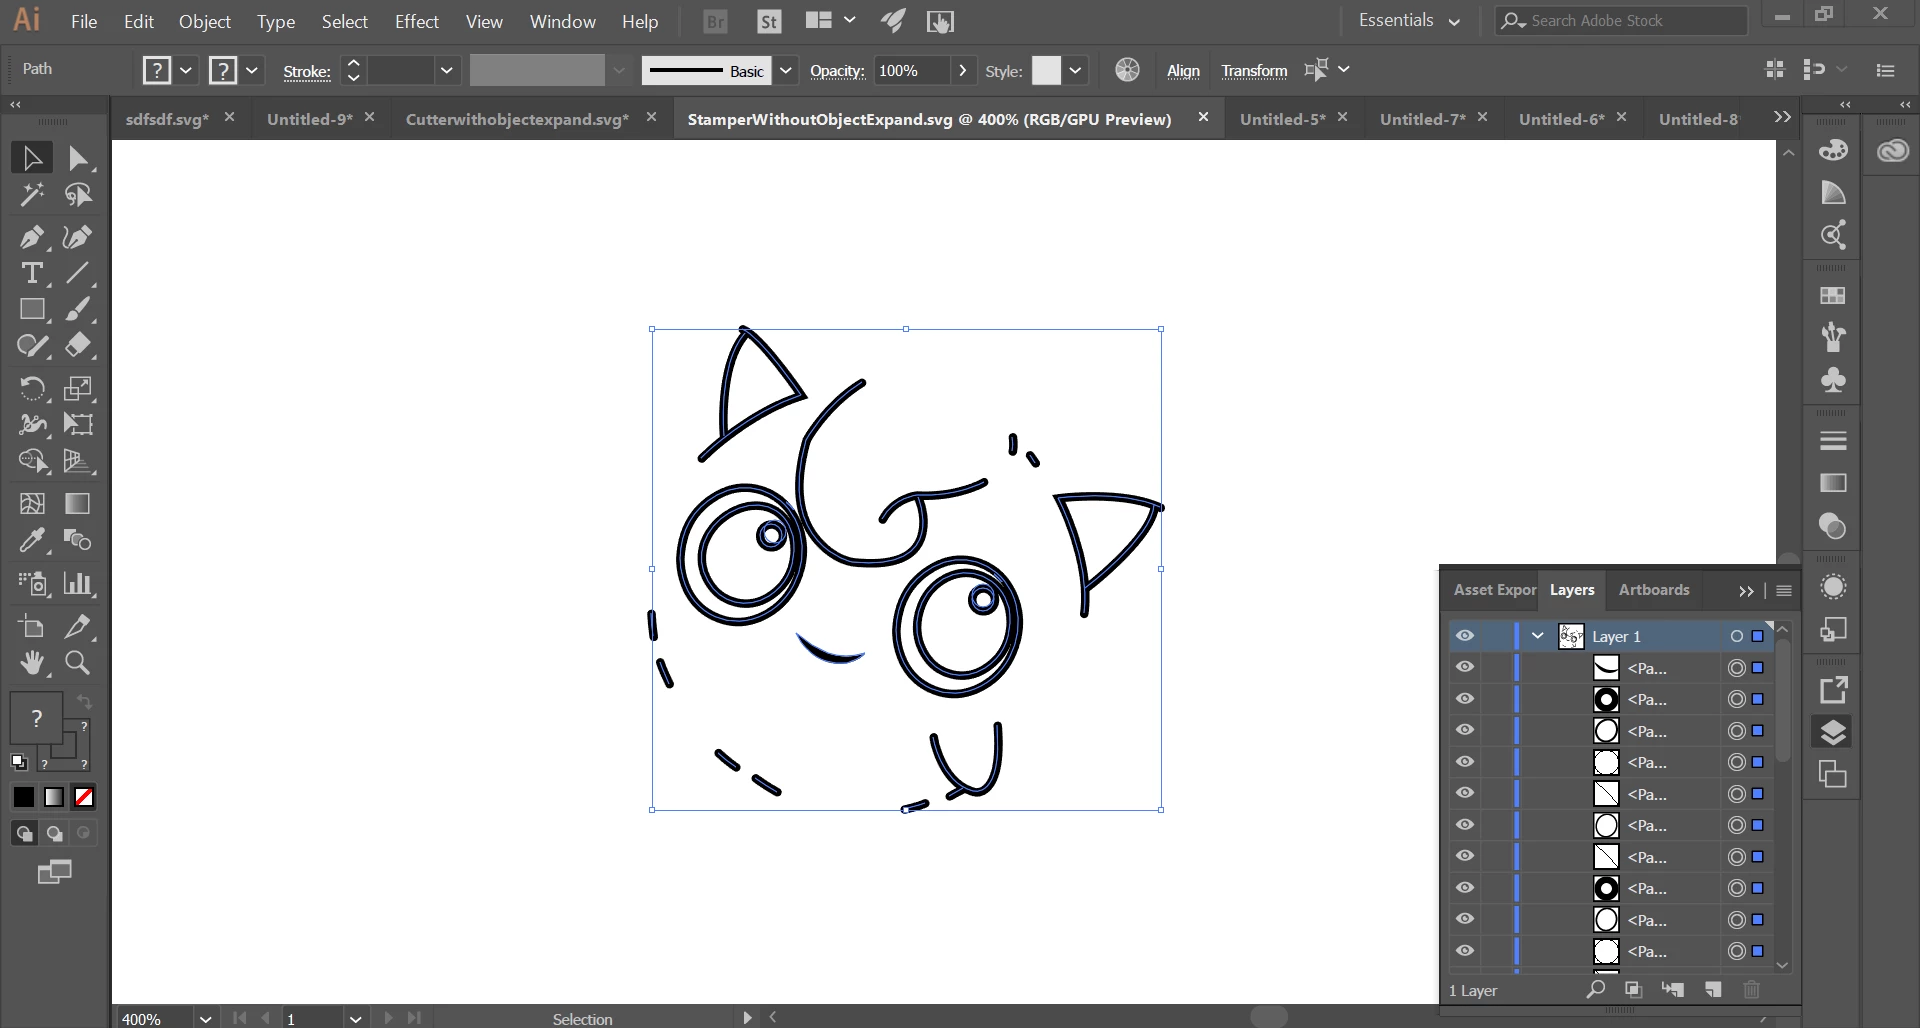Choose the Hand tool
This screenshot has height=1028, width=1920.
32,663
